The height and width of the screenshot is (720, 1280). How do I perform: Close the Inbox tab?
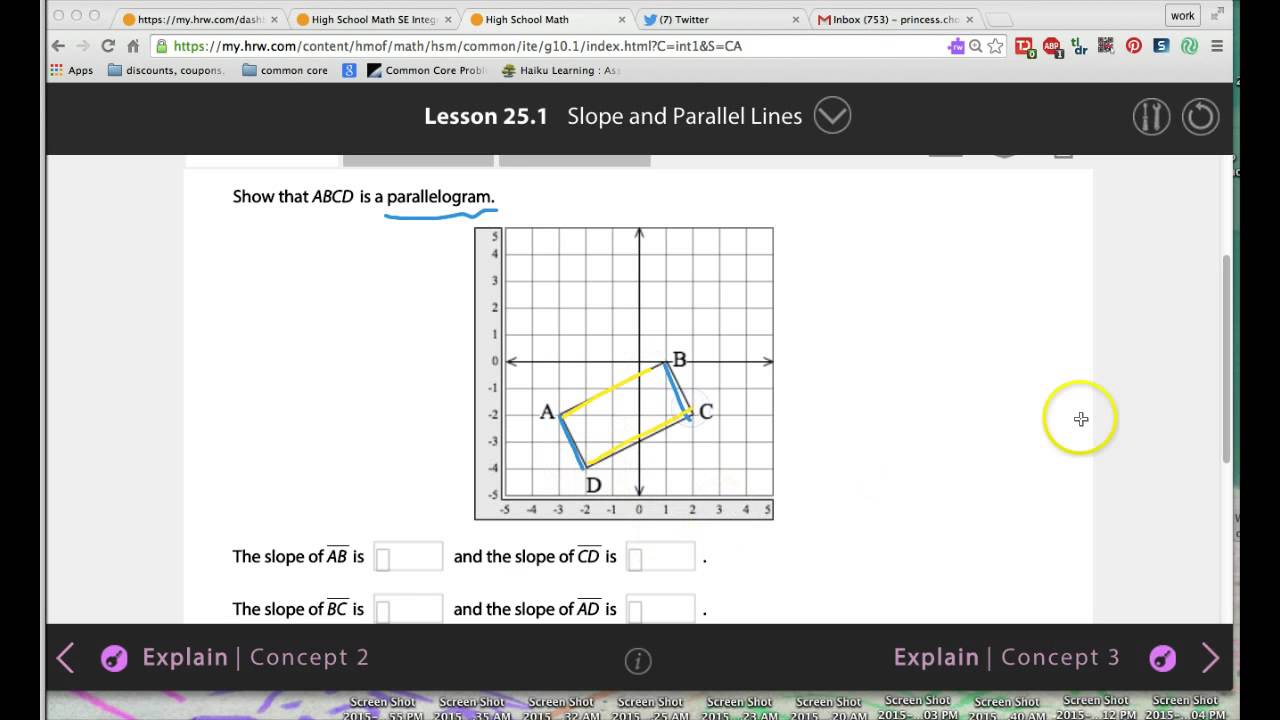[x=970, y=19]
